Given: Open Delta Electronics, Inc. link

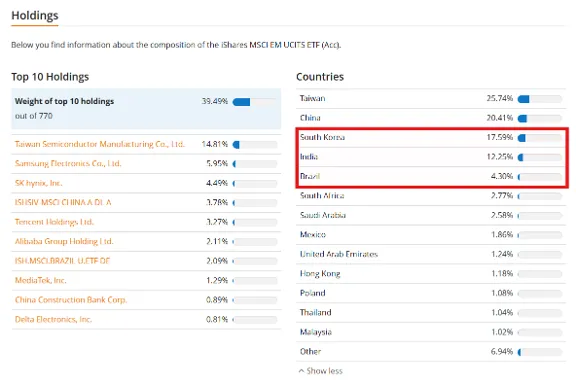Looking at the screenshot, I should (x=53, y=319).
